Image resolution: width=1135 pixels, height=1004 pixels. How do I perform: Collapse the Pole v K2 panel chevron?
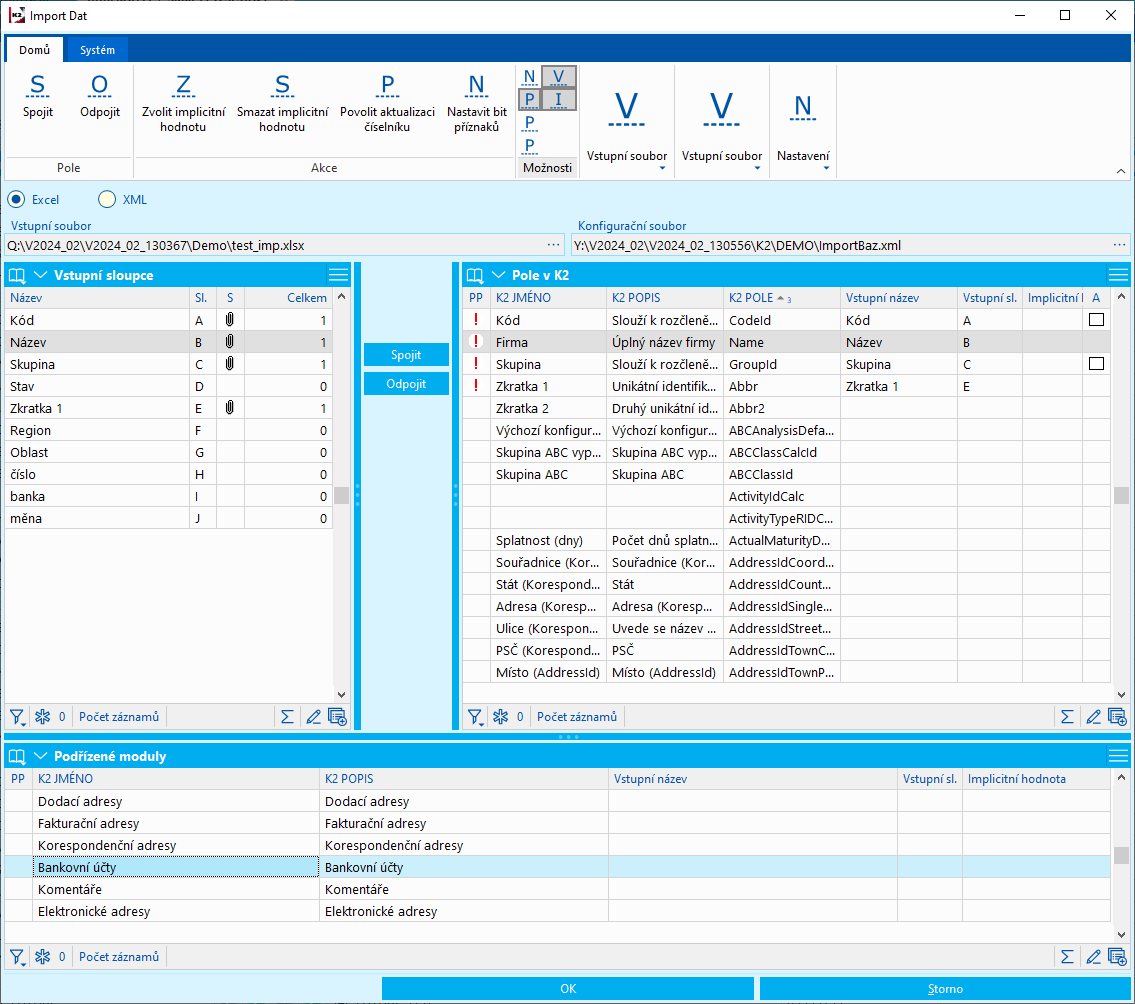(x=497, y=275)
